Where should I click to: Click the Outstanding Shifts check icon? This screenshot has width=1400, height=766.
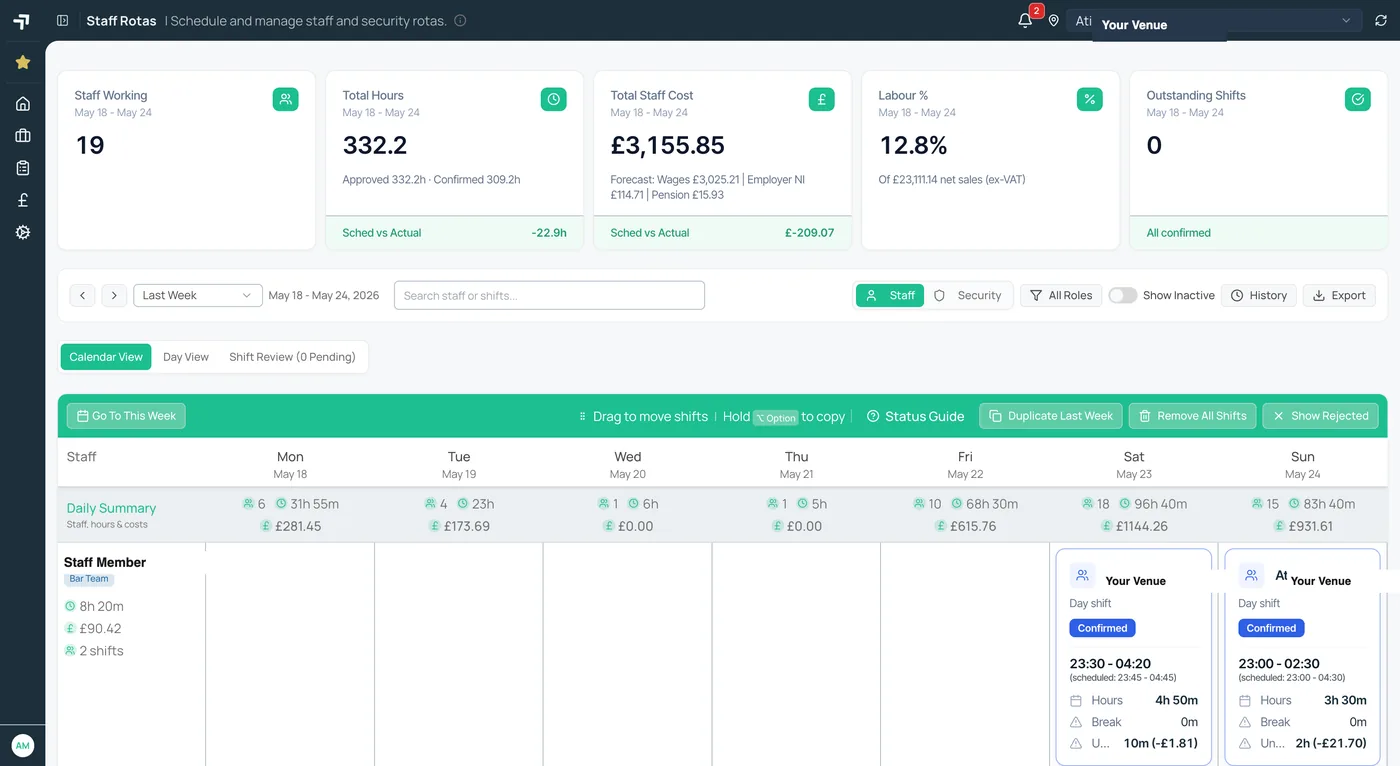(1357, 99)
